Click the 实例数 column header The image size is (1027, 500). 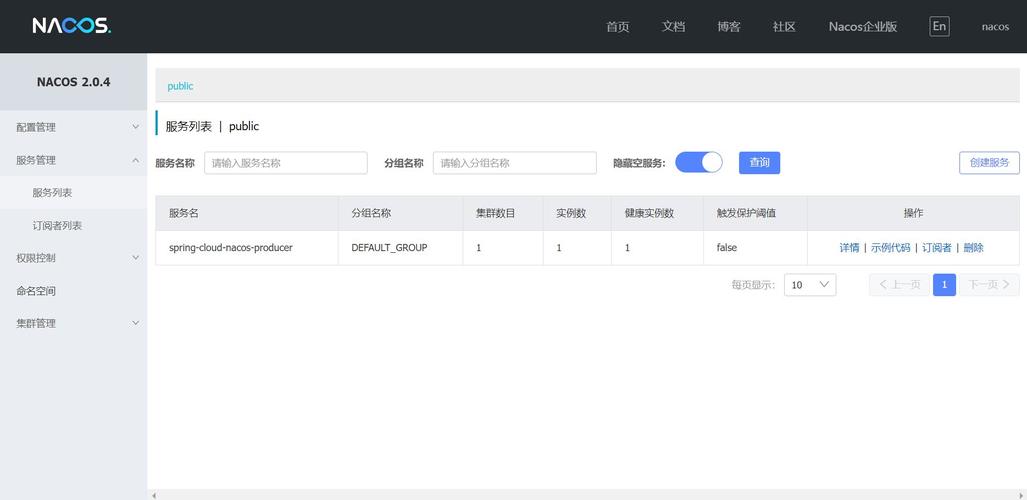pyautogui.click(x=577, y=213)
